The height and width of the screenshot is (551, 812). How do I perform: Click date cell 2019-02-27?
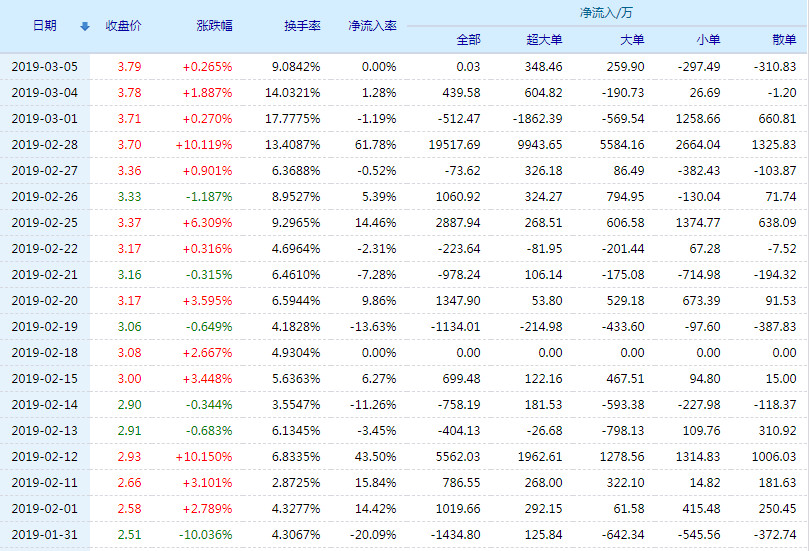pos(45,171)
